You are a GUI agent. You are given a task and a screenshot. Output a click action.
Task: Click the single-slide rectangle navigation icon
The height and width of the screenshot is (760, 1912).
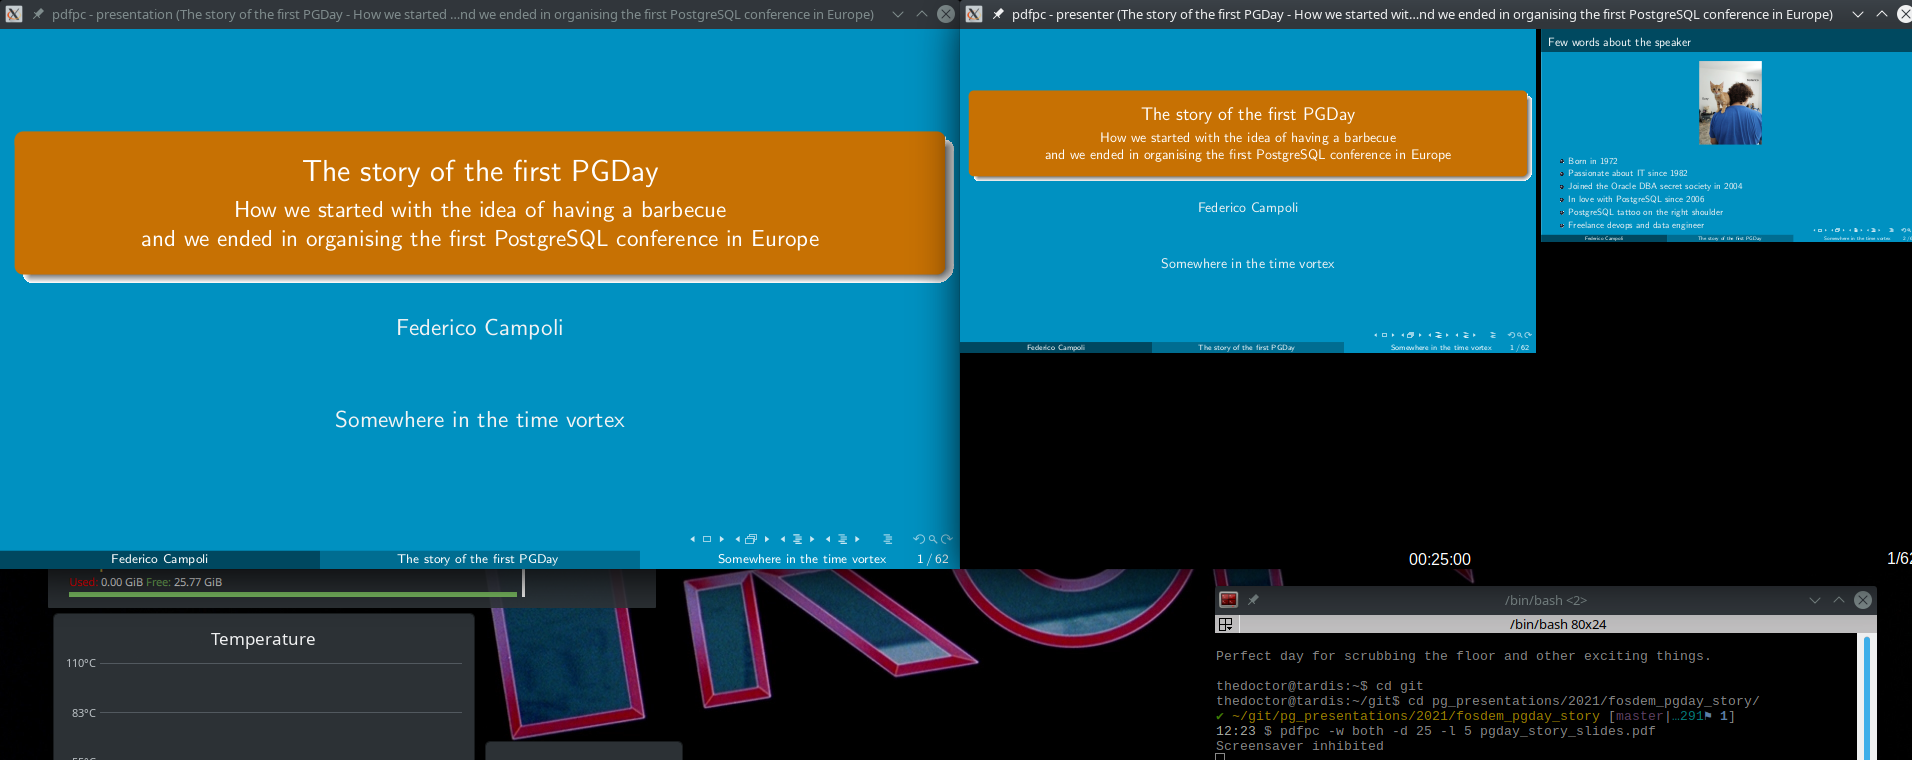click(707, 539)
